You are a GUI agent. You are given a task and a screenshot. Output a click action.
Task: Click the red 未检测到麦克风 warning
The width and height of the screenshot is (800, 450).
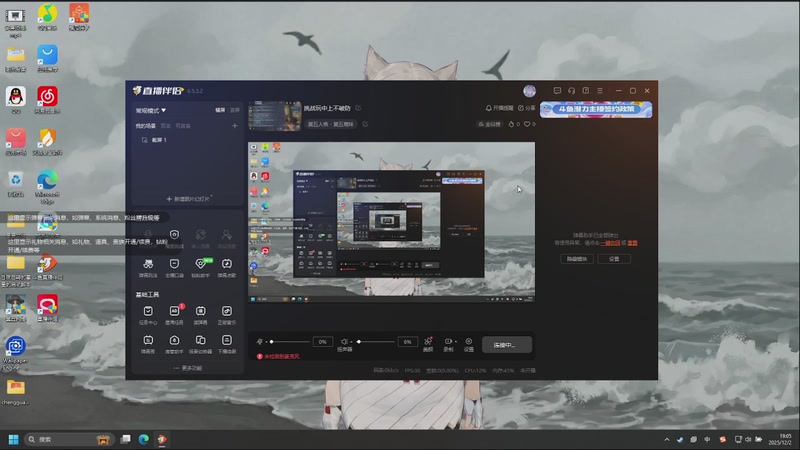[279, 357]
